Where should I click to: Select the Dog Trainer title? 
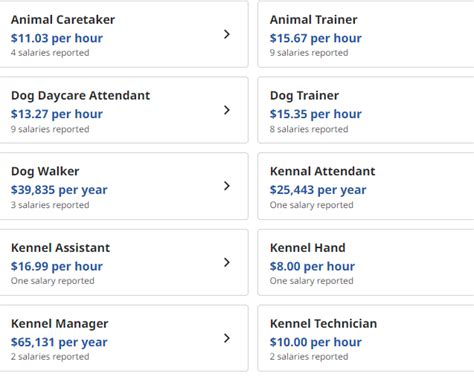pyautogui.click(x=304, y=96)
